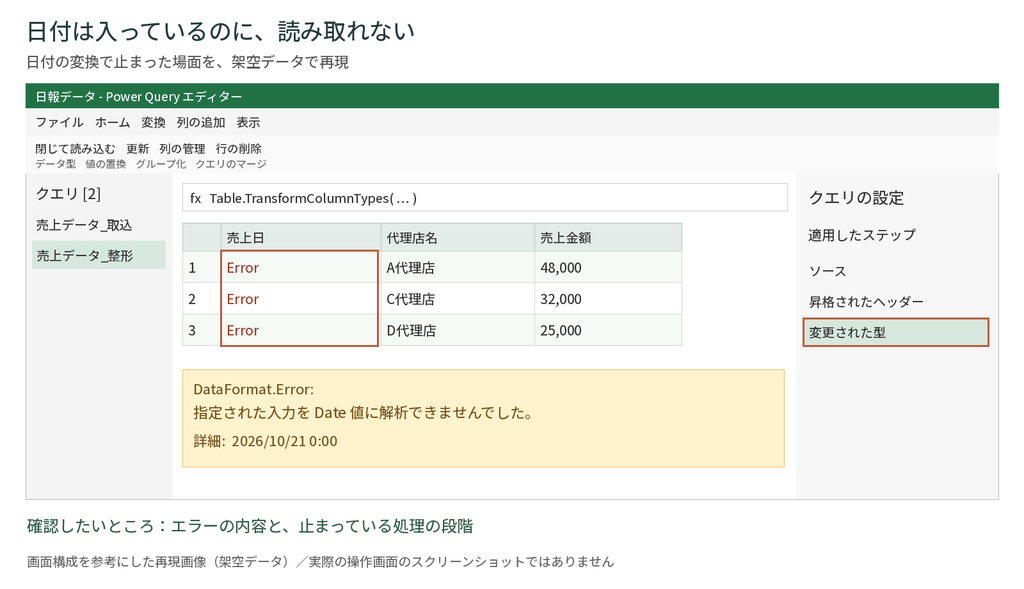Viewport: 1024px width, 589px height.
Task: Click the Power Query エディター title bar
Action: (512, 96)
